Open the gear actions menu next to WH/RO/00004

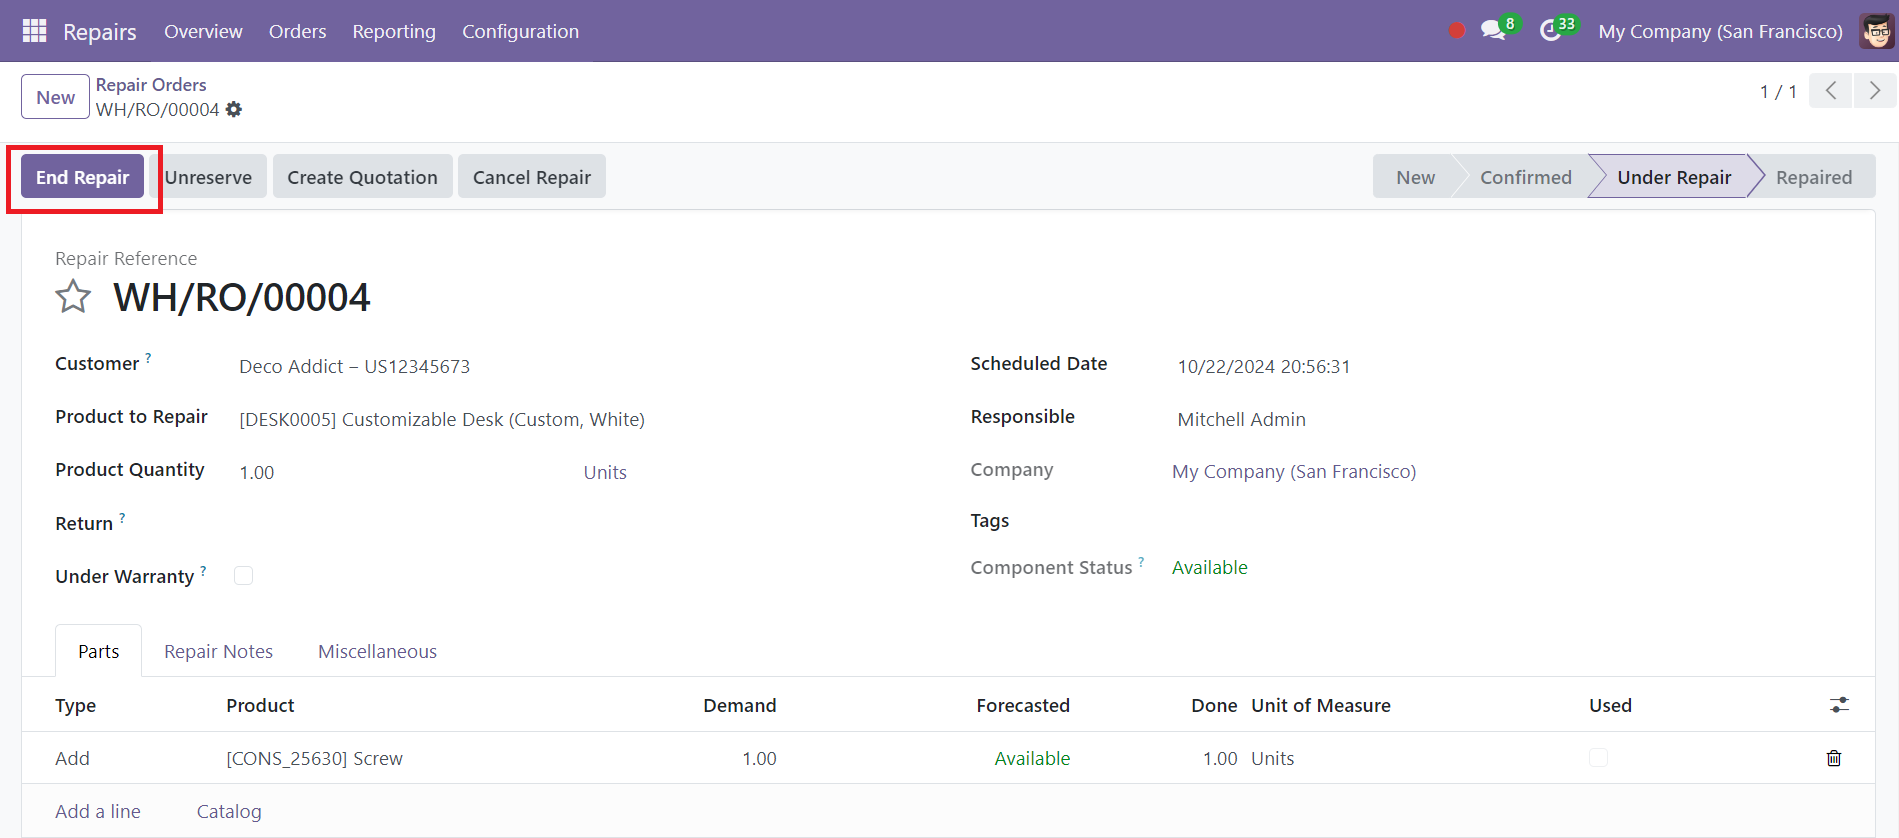[x=234, y=109]
